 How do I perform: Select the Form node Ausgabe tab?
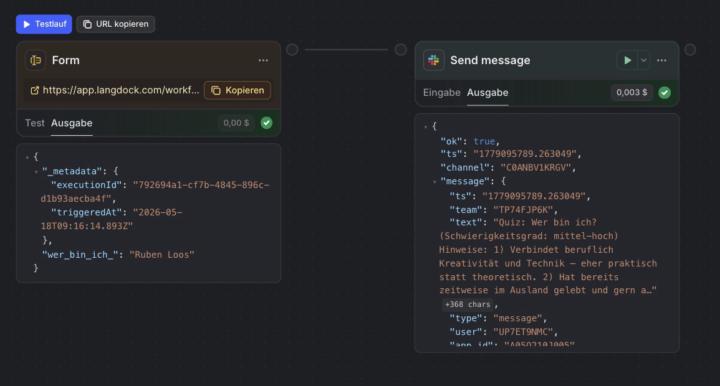pyautogui.click(x=72, y=123)
